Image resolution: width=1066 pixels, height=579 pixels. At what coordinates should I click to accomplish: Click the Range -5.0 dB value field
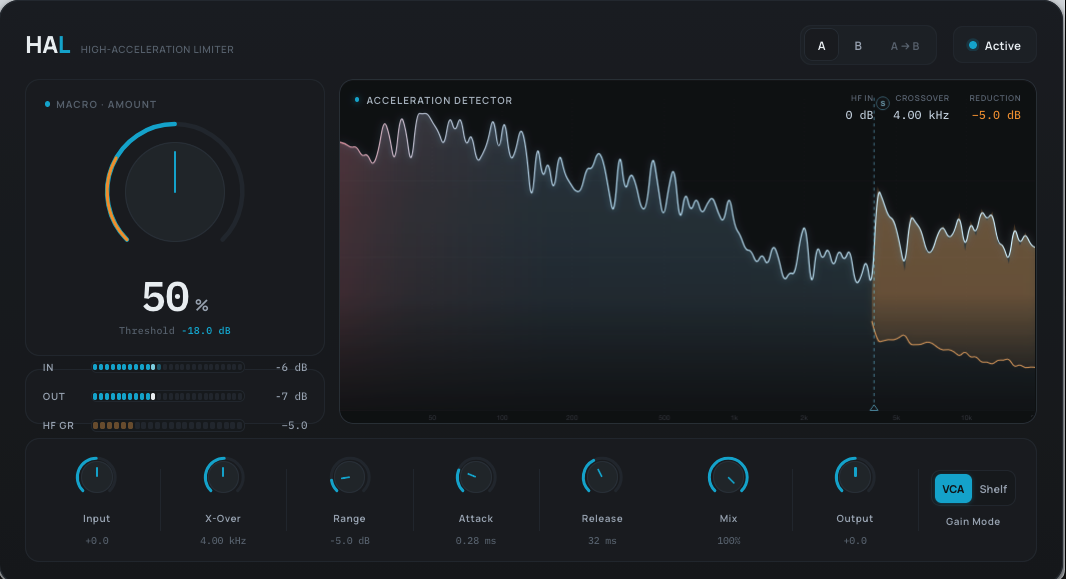tap(349, 541)
